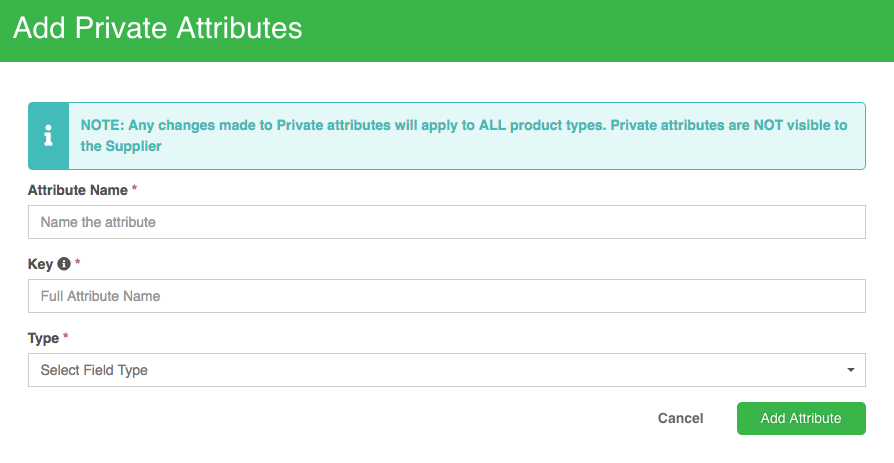Viewport: 894px width, 463px height.
Task: Click the info icon in the teal note banner
Action: tap(48, 136)
